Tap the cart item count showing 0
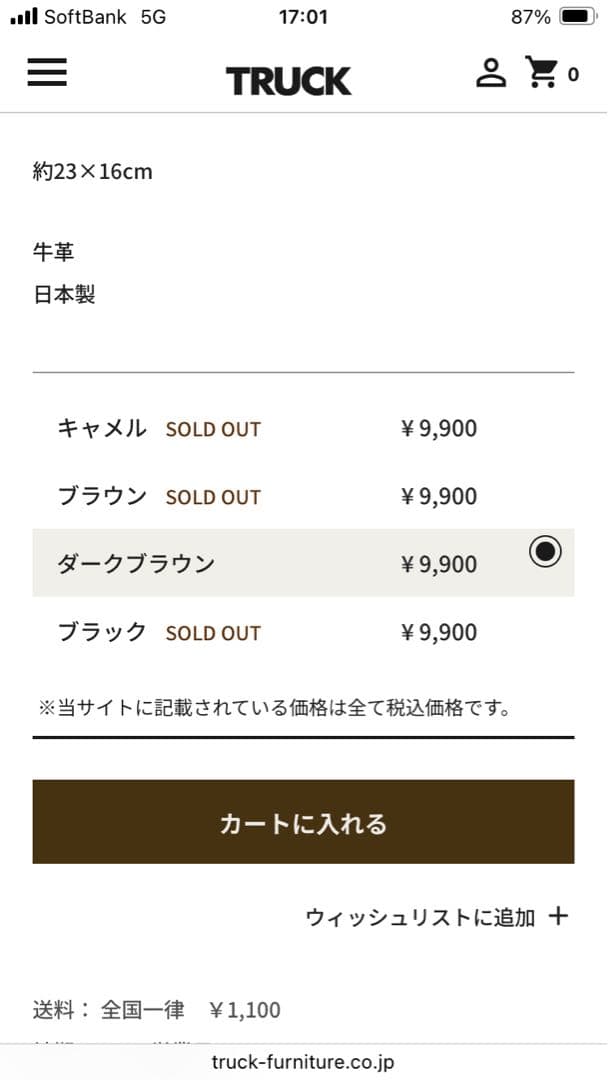The height and width of the screenshot is (1080, 608). pyautogui.click(x=573, y=75)
